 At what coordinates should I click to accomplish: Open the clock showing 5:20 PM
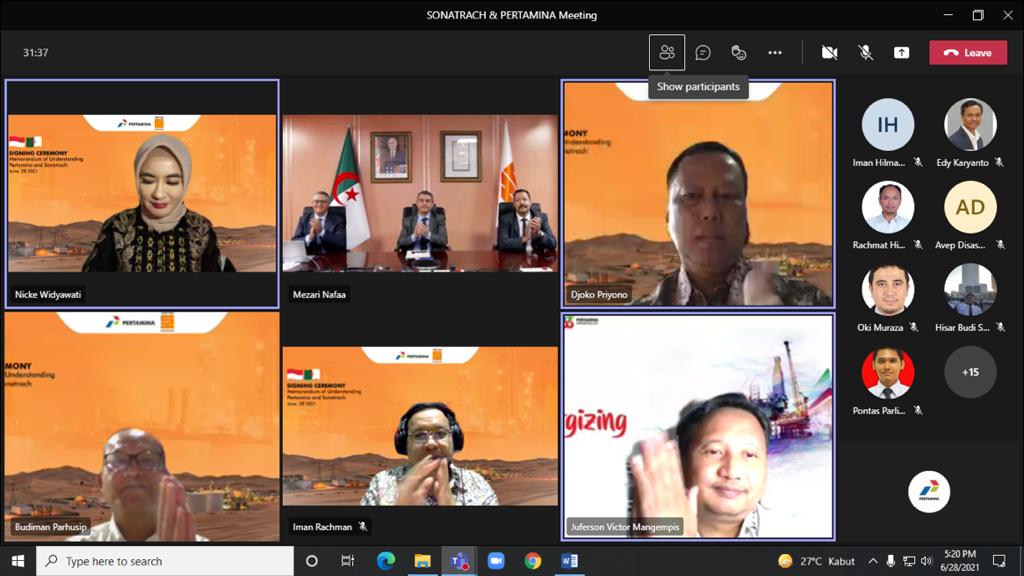960,561
